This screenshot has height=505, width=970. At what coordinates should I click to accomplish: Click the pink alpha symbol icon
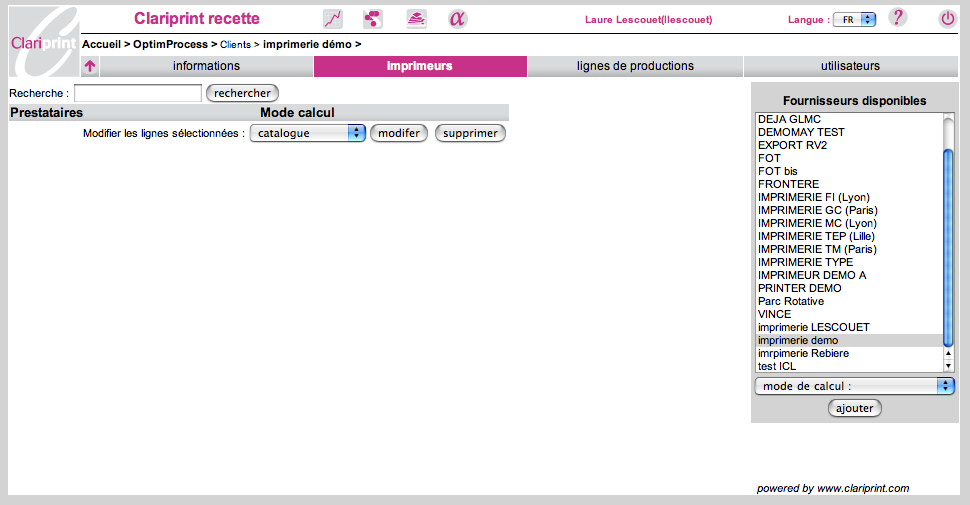tap(457, 19)
